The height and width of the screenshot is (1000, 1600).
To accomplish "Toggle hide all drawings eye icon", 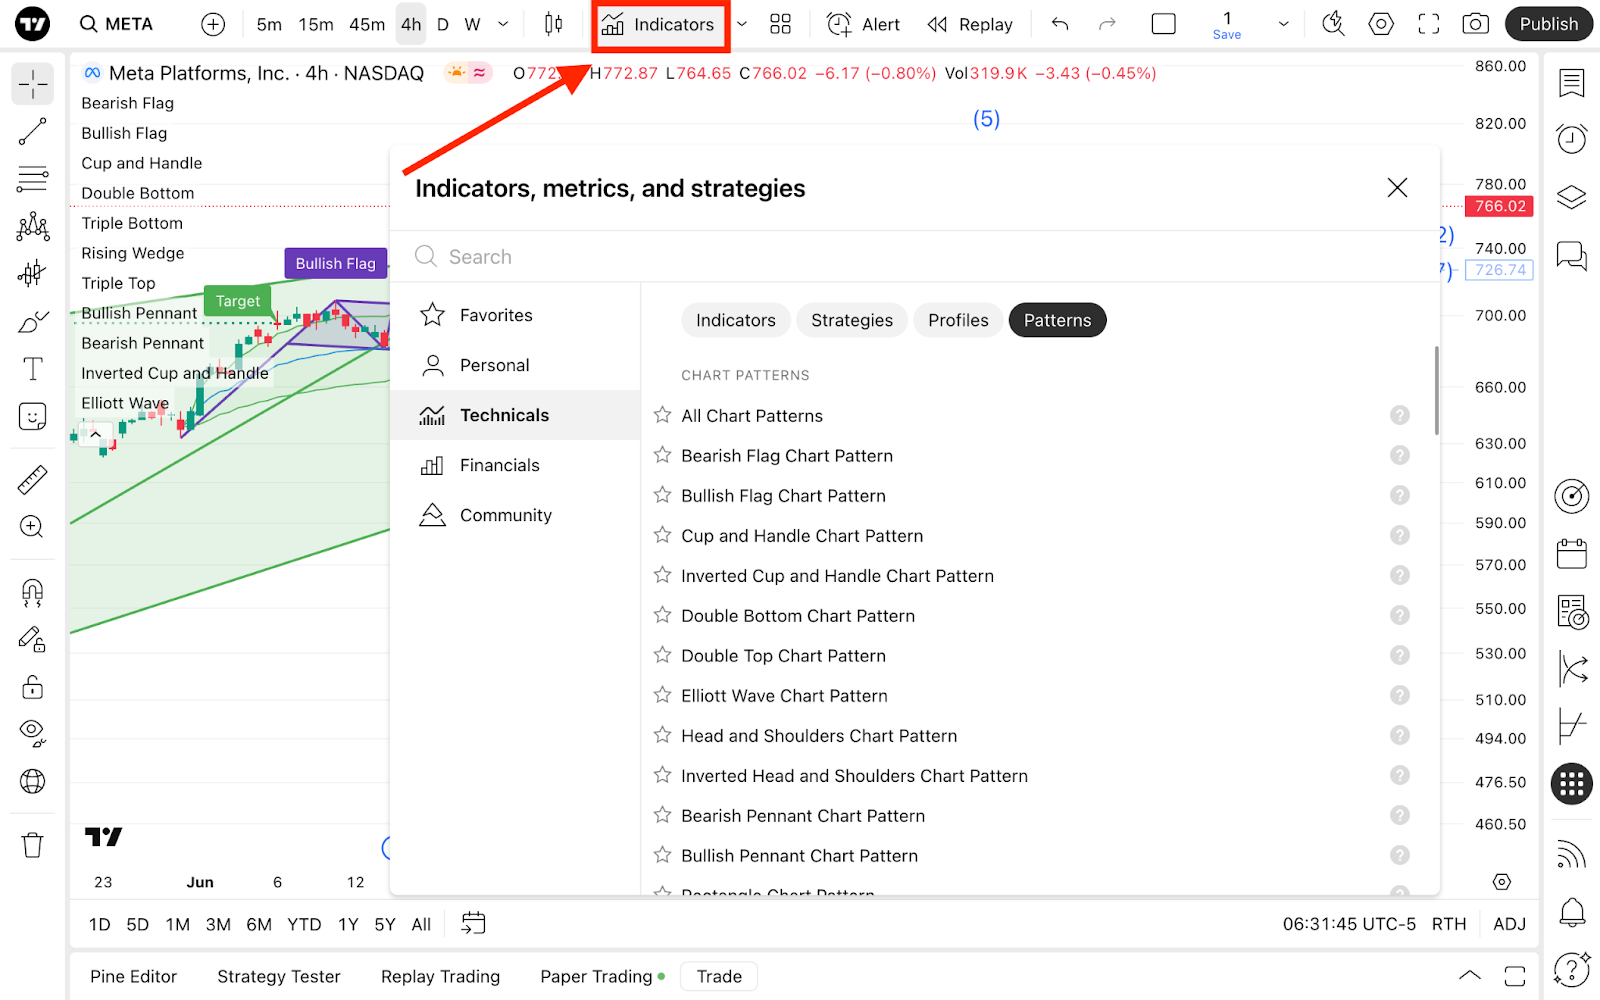I will click(x=32, y=734).
